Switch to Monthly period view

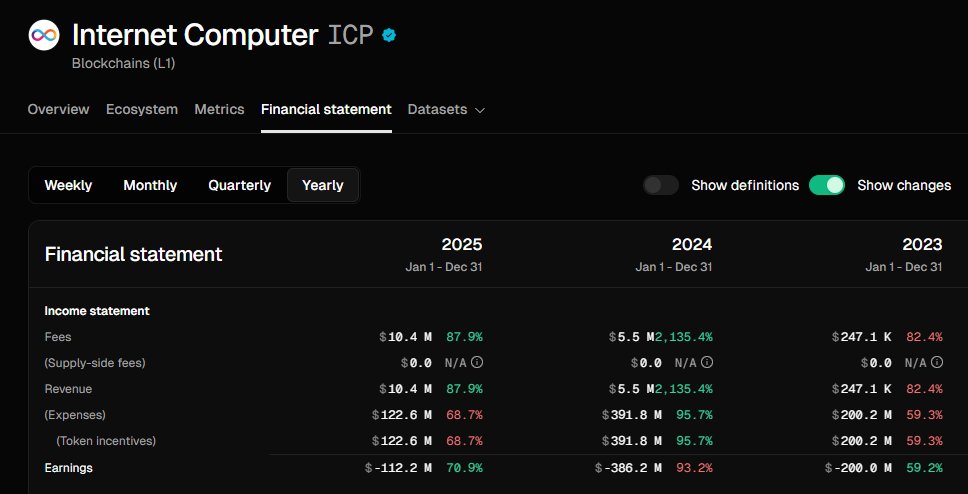tap(150, 185)
